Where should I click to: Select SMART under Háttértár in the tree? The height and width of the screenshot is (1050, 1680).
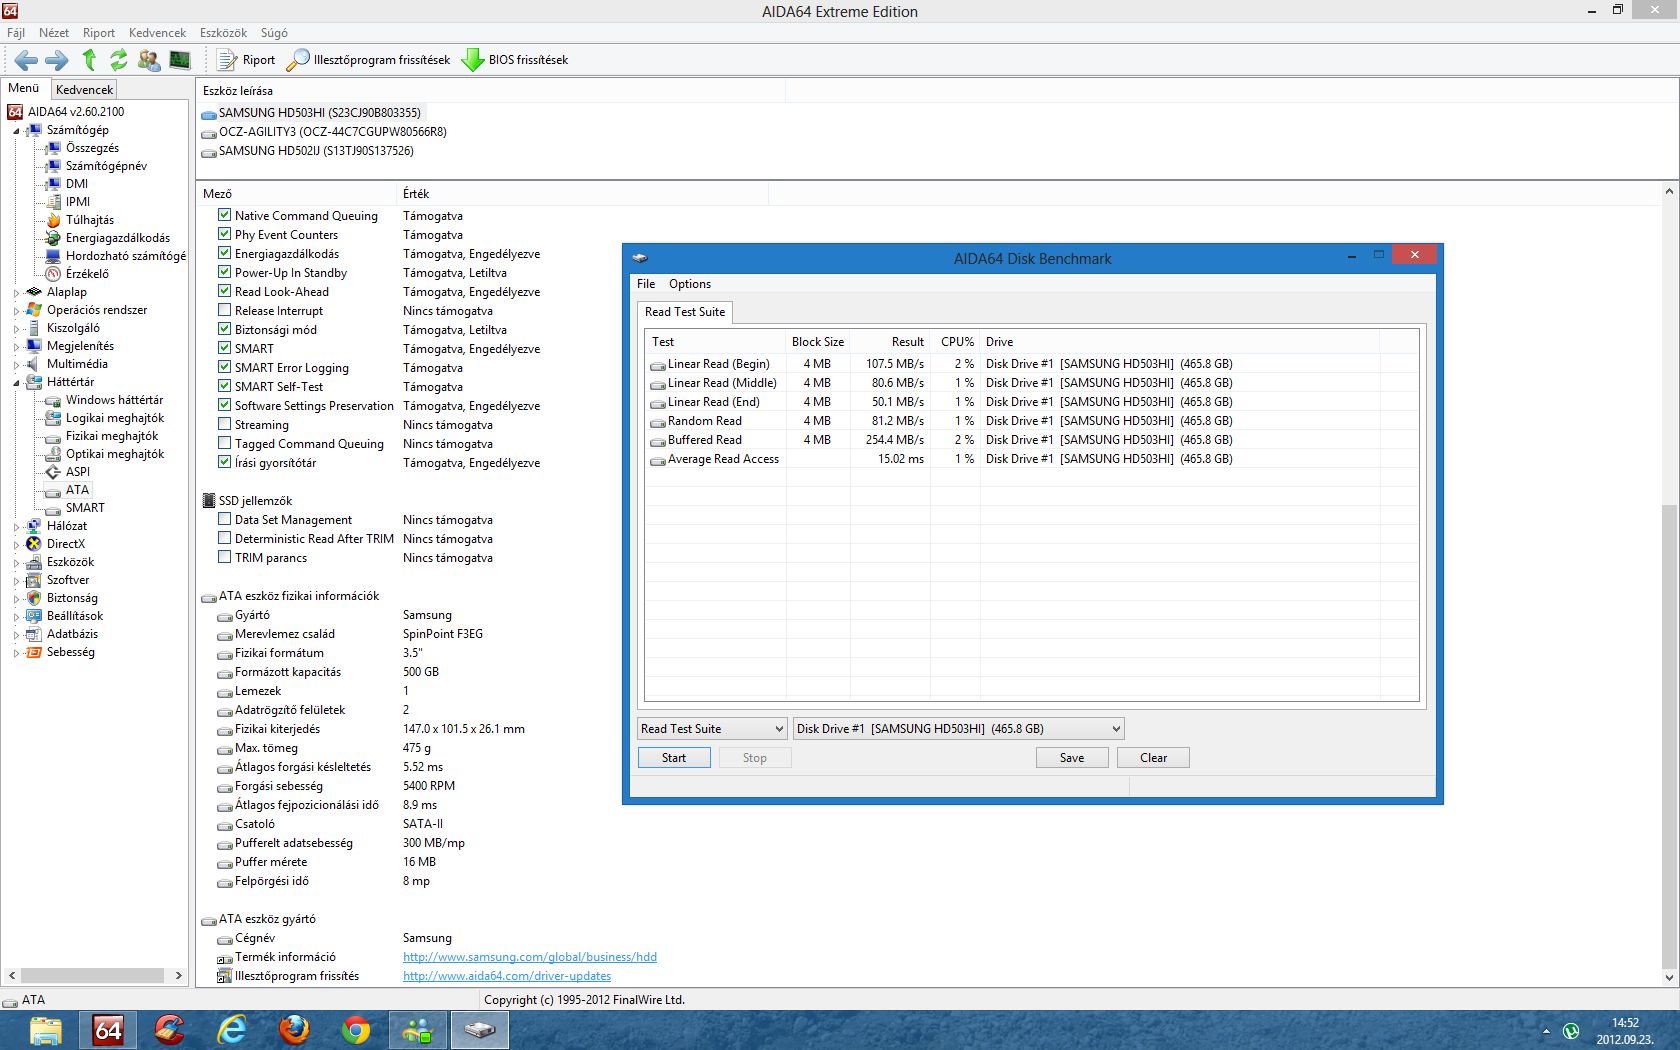[x=85, y=508]
